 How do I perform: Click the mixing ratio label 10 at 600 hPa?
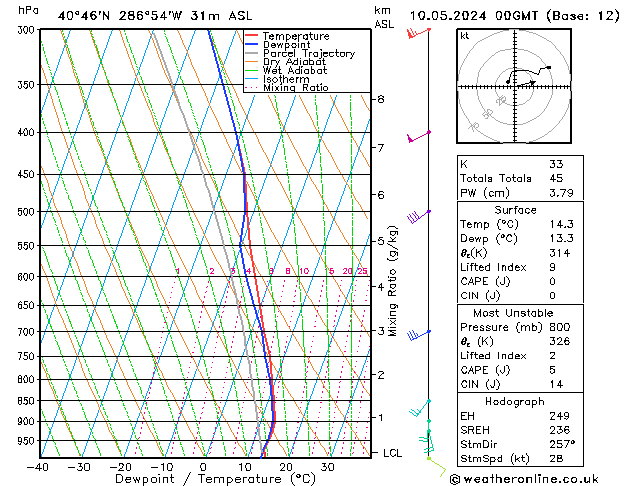point(304,271)
